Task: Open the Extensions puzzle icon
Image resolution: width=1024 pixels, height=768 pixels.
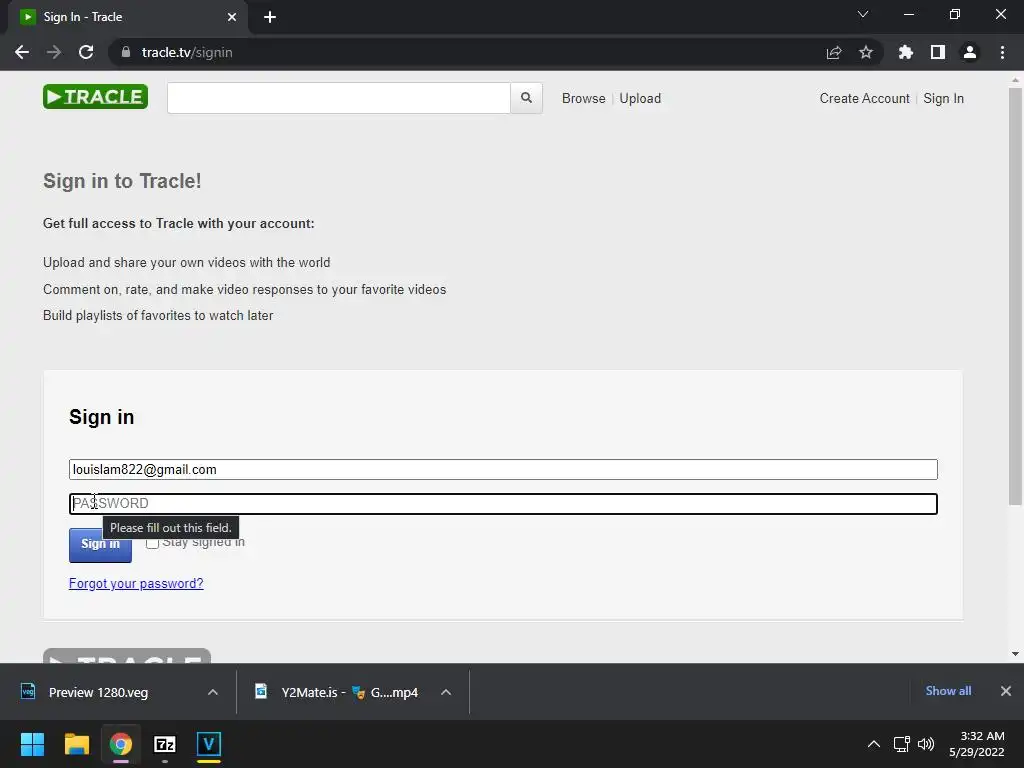Action: [x=906, y=52]
